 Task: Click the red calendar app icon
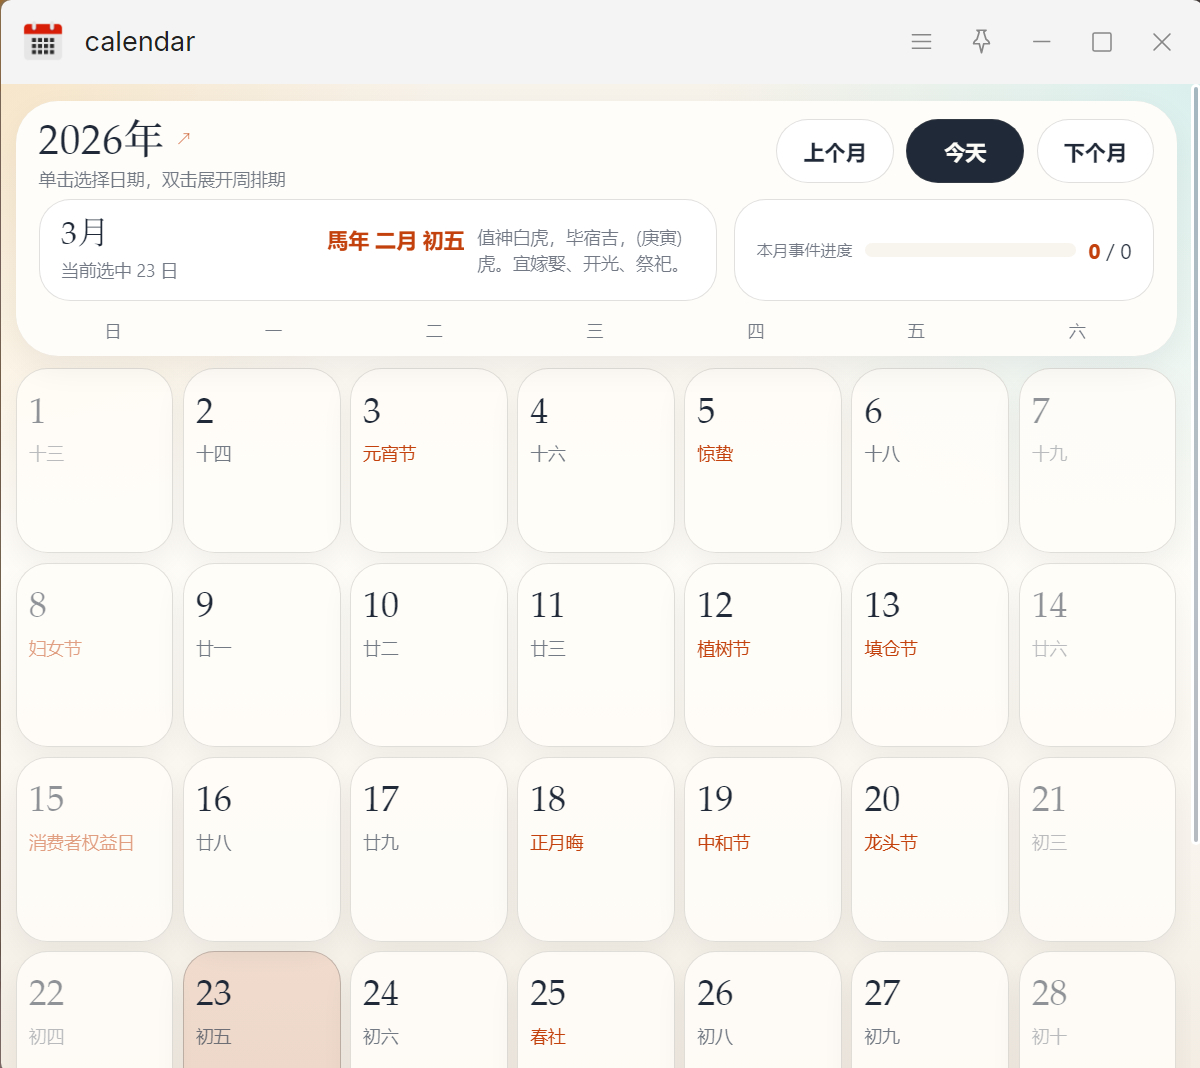pyautogui.click(x=43, y=42)
